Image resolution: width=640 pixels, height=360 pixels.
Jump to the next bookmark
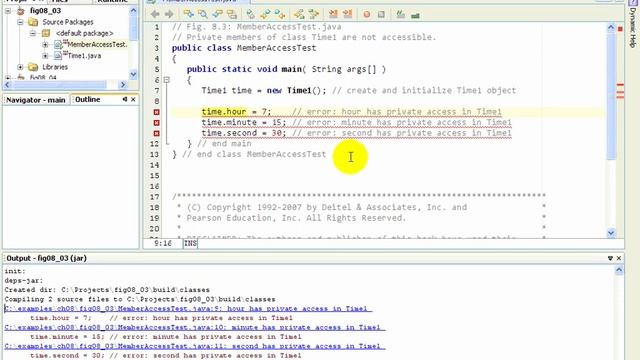280,14
